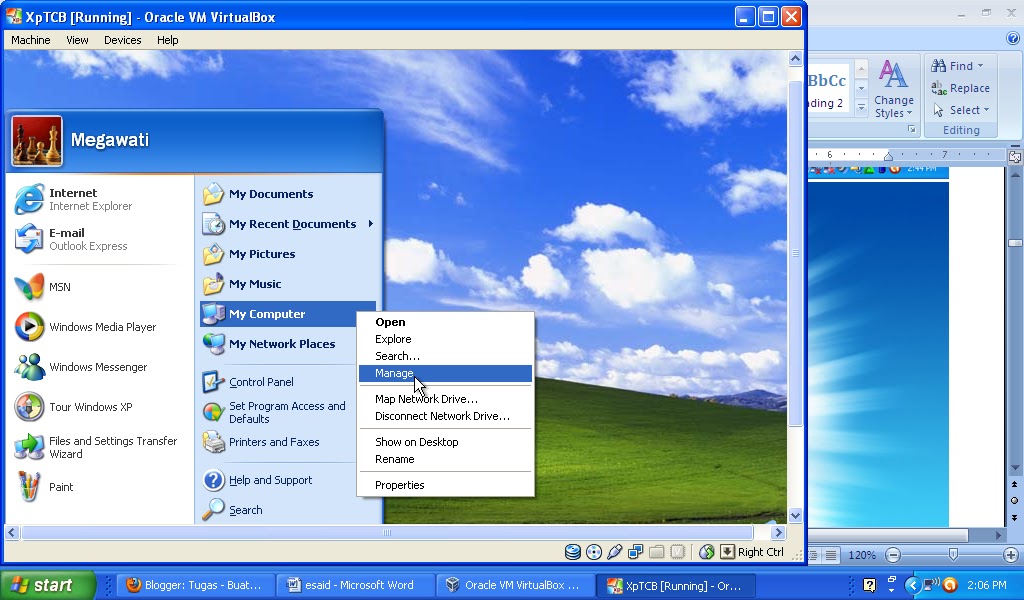This screenshot has height=600, width=1024.
Task: Open the Find dropdown in Word's ribbon
Action: [958, 65]
